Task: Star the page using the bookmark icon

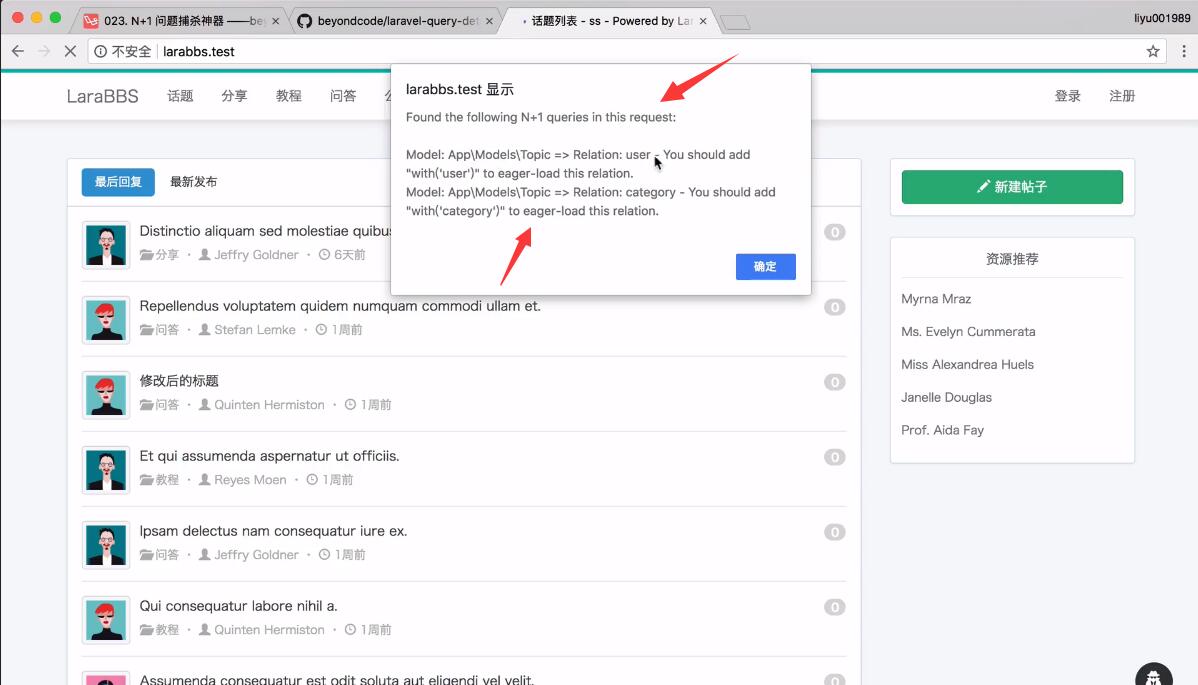Action: 1152,51
